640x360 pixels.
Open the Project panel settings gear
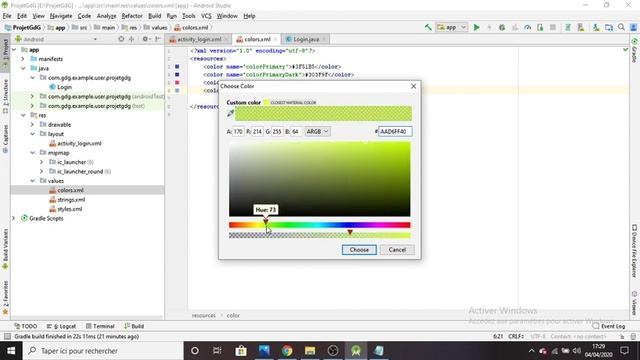pos(145,39)
